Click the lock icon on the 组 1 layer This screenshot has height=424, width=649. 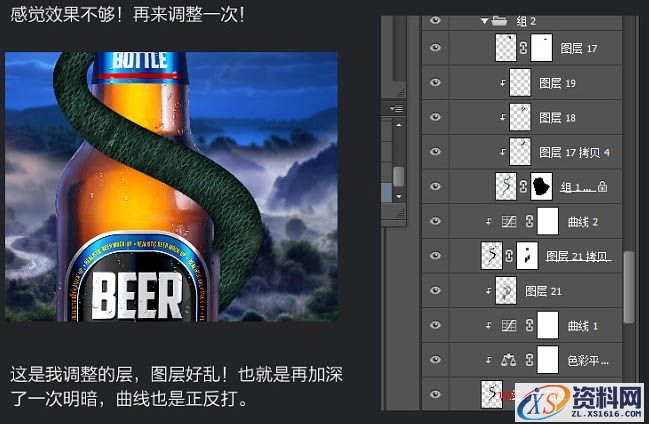[603, 186]
